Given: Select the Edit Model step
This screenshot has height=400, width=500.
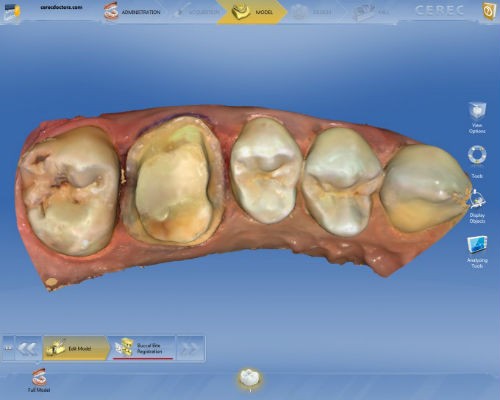Looking at the screenshot, I should tap(76, 348).
